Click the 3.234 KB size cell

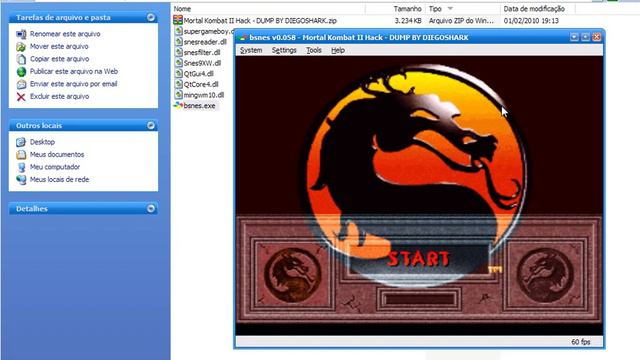tap(408, 20)
